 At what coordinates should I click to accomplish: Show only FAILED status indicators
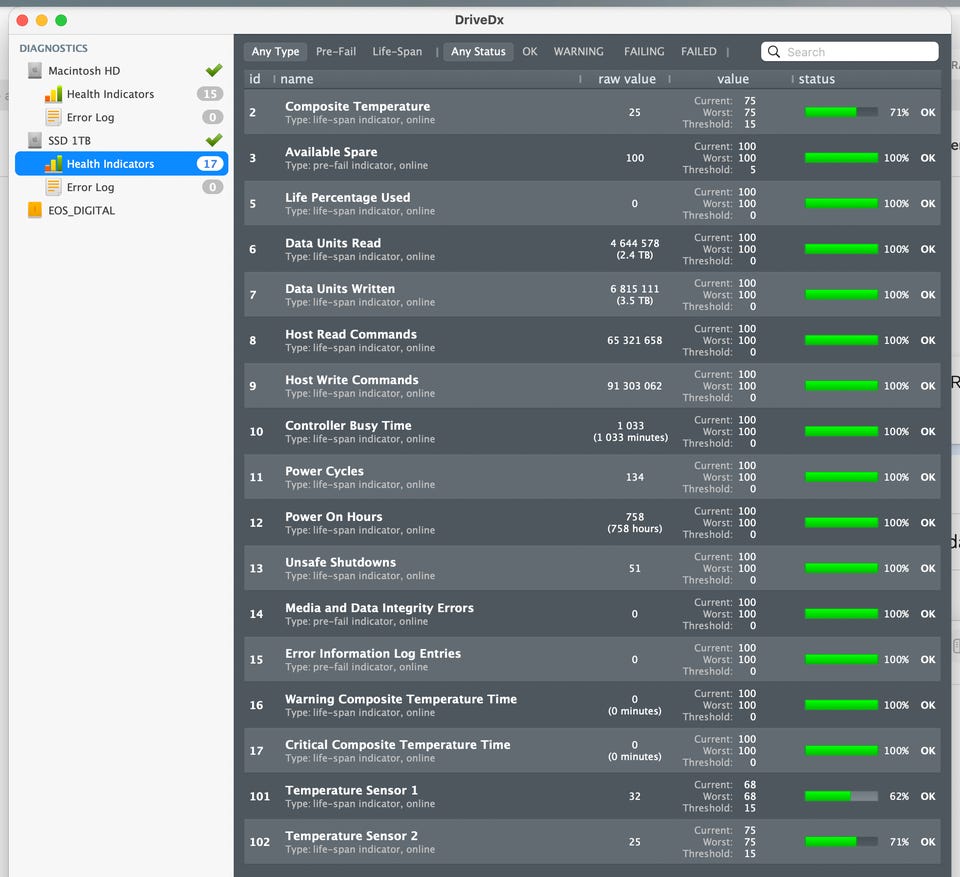click(x=699, y=52)
